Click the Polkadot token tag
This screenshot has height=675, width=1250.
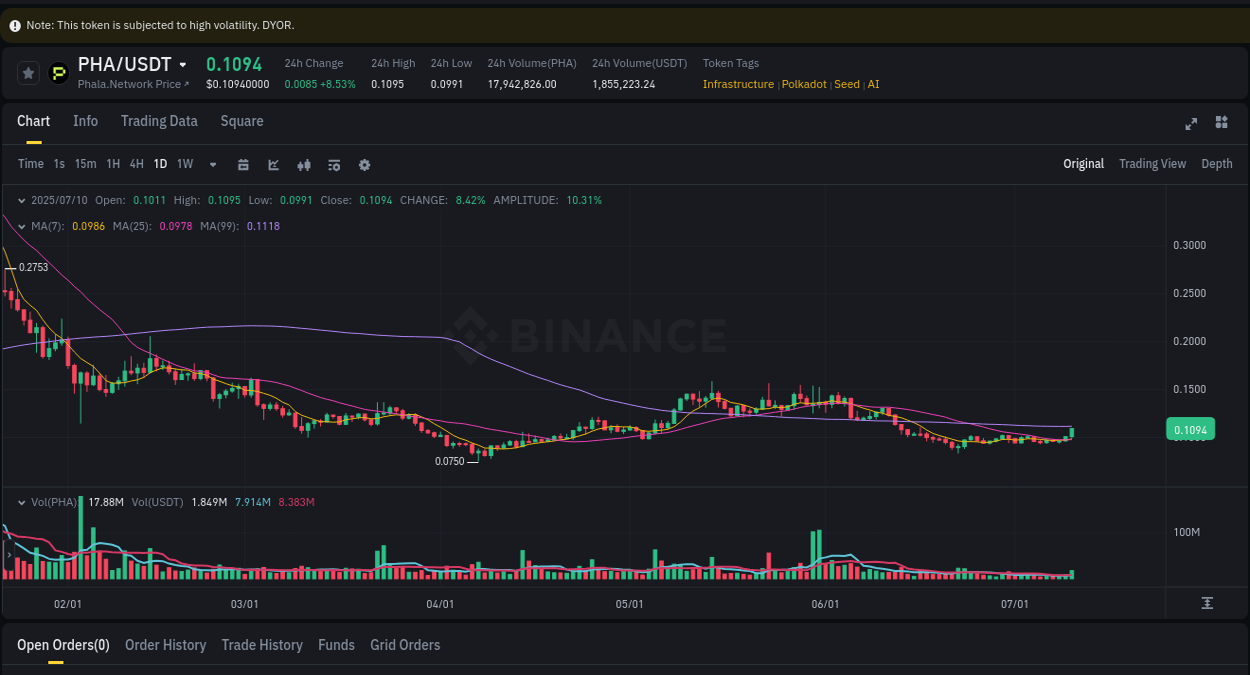[803, 84]
